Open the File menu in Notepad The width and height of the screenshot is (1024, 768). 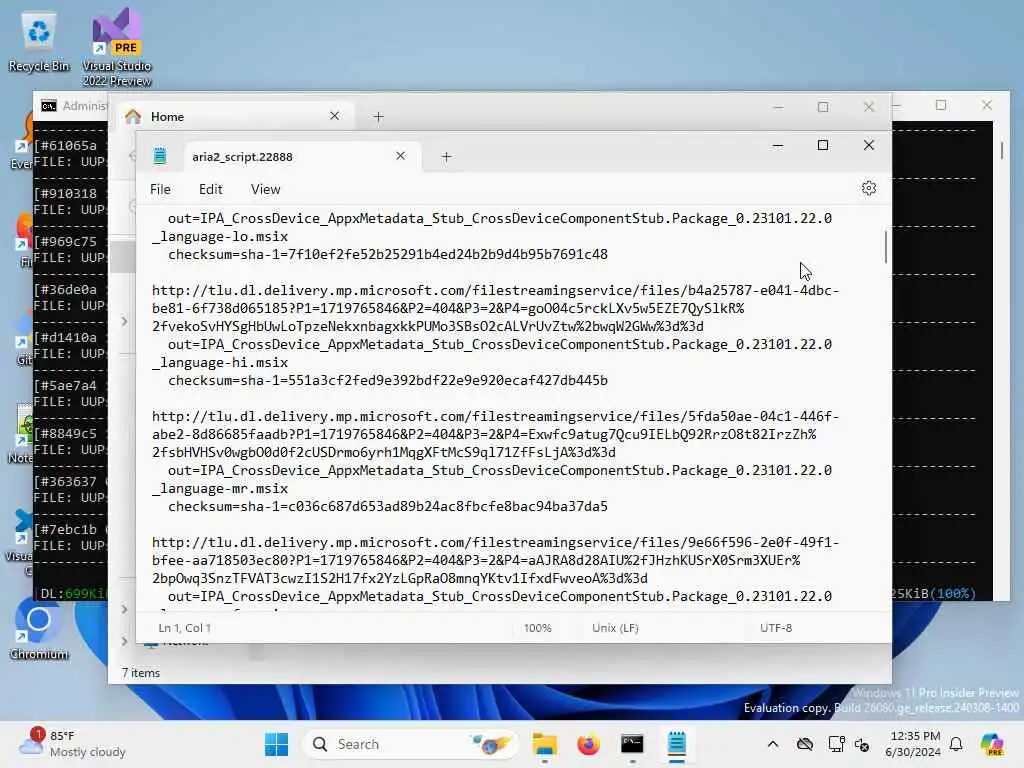160,189
